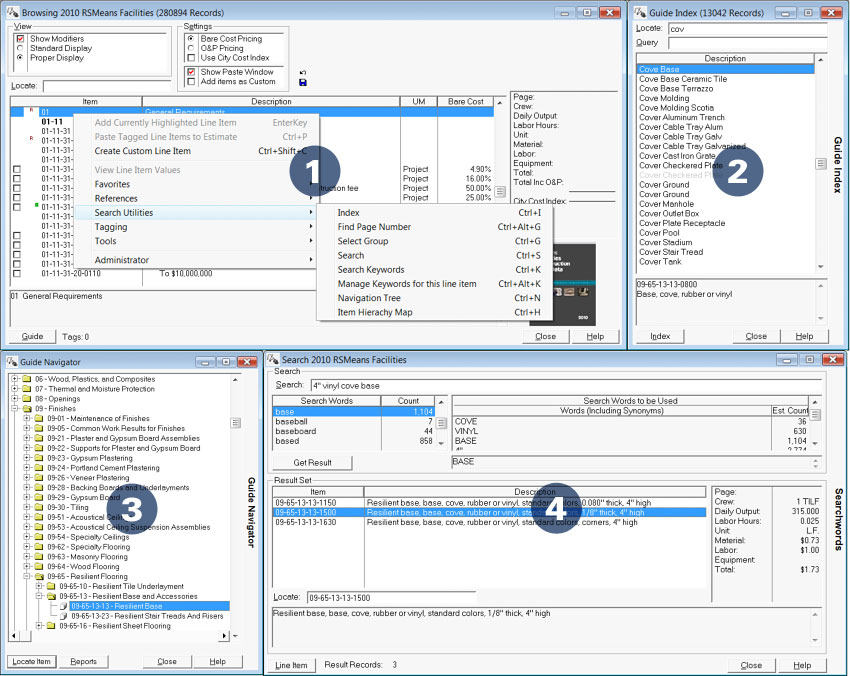Screen dimensions: 850x676
Task: Click the folder icon for 08 - Openings
Action: coord(27,398)
